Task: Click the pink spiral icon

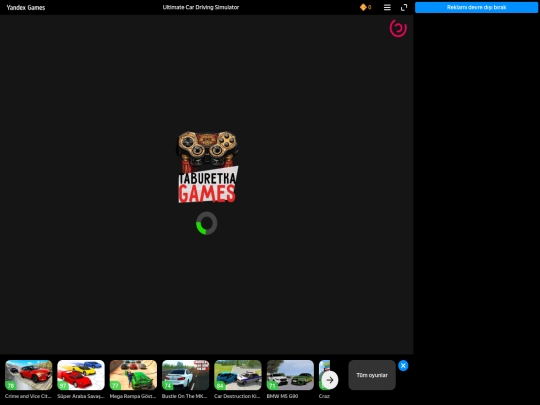Action: tap(398, 28)
